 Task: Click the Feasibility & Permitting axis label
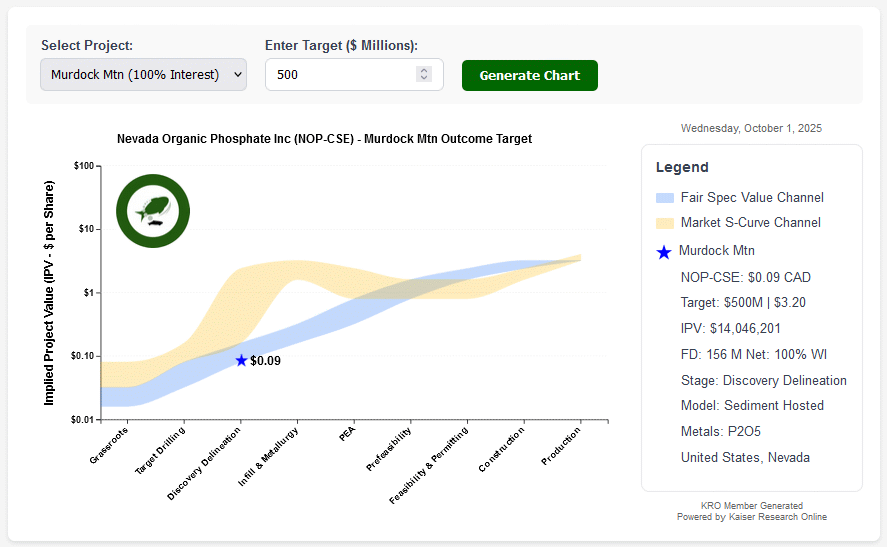[x=429, y=465]
